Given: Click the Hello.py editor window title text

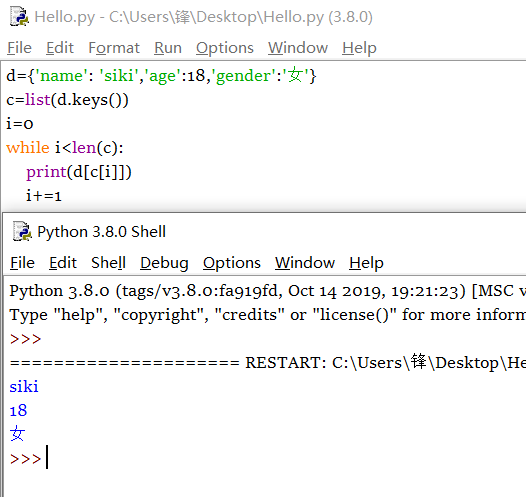Looking at the screenshot, I should [203, 17].
